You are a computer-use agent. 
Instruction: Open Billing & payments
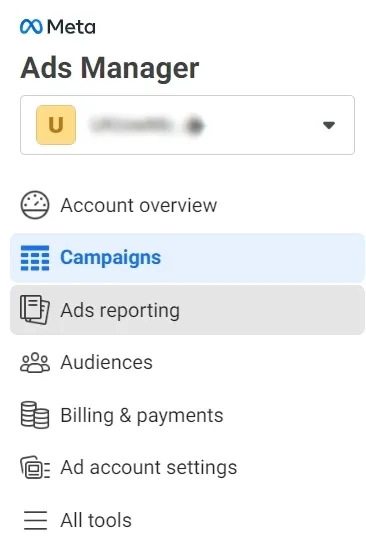point(187,415)
